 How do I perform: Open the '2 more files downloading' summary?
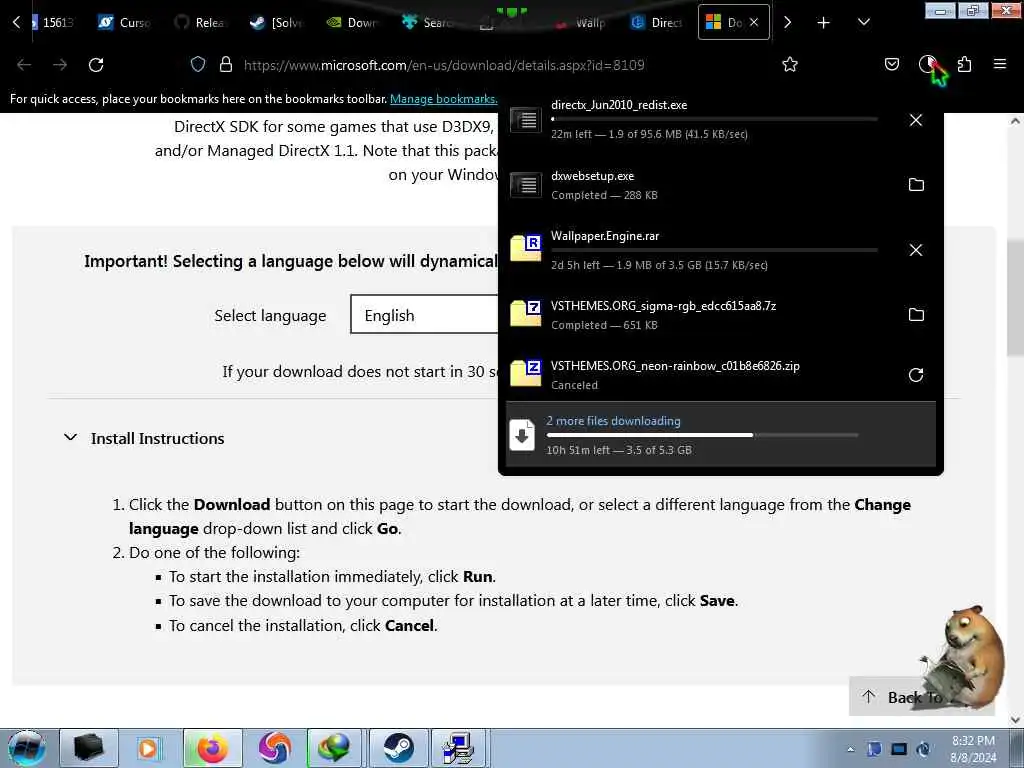point(720,435)
